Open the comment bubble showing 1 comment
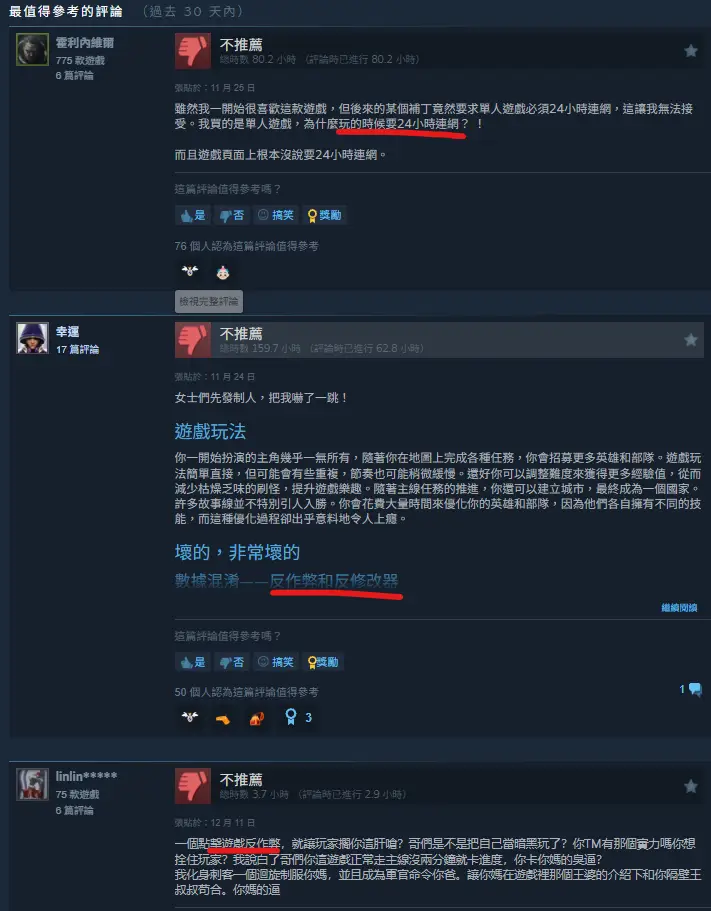Viewport: 711px width, 911px height. coord(691,690)
